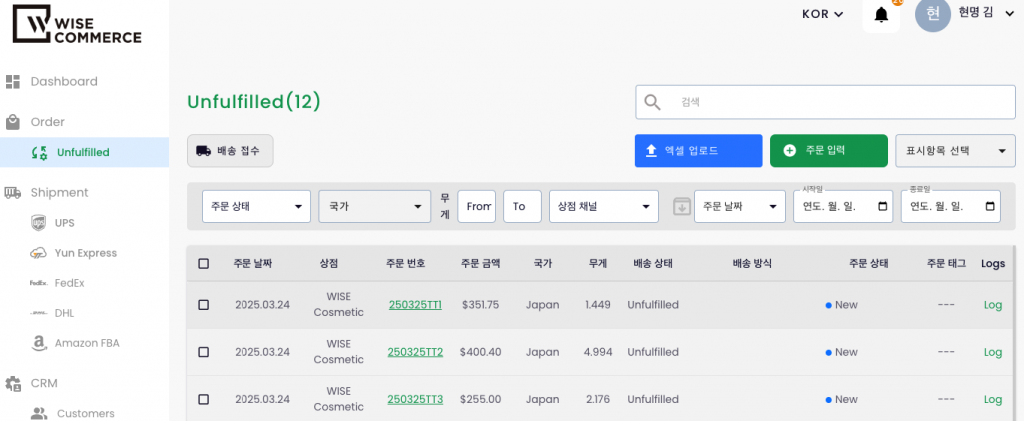Open the KOR language selector
The image size is (1024, 421).
[822, 14]
